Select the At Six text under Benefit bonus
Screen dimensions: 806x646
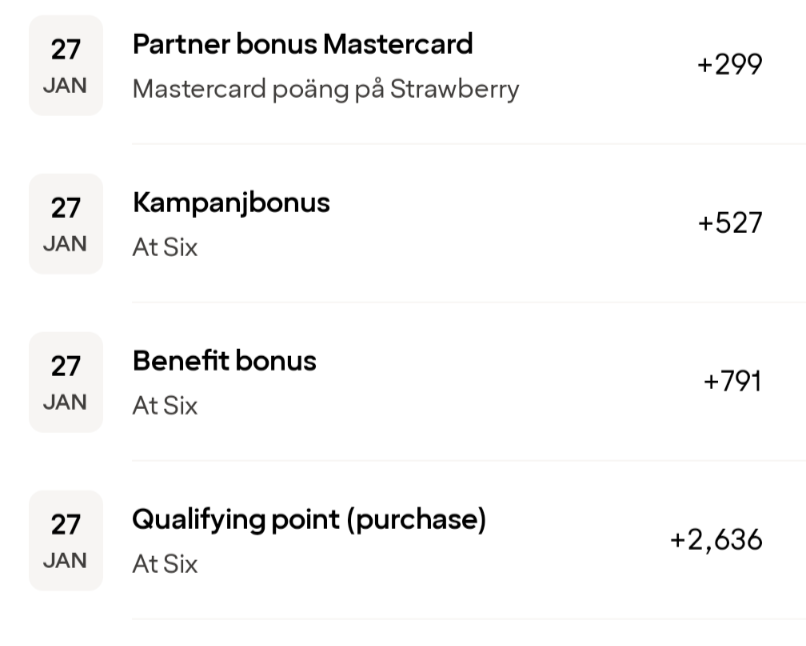165,406
